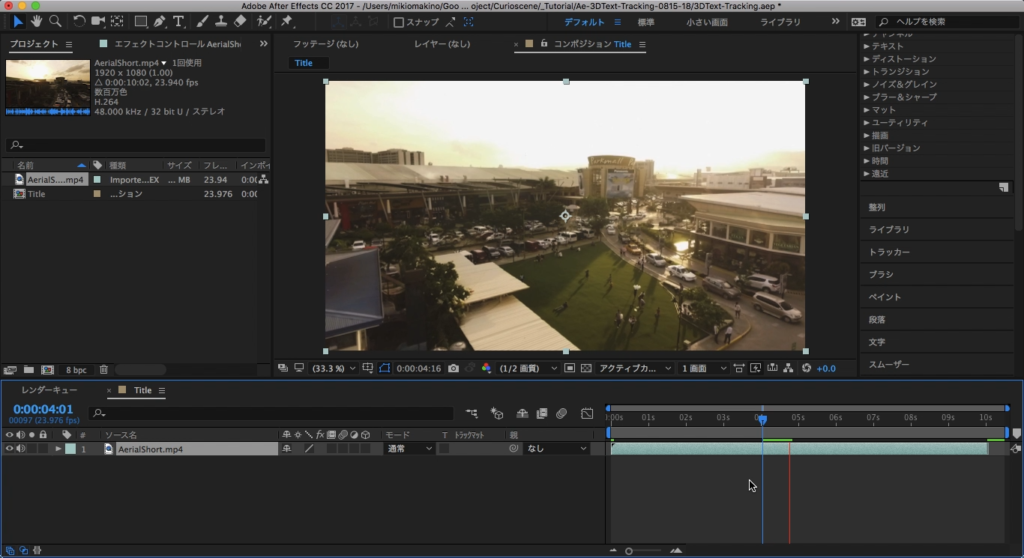Image resolution: width=1024 pixels, height=558 pixels.
Task: Open the トラッカー panel
Action: (x=889, y=252)
